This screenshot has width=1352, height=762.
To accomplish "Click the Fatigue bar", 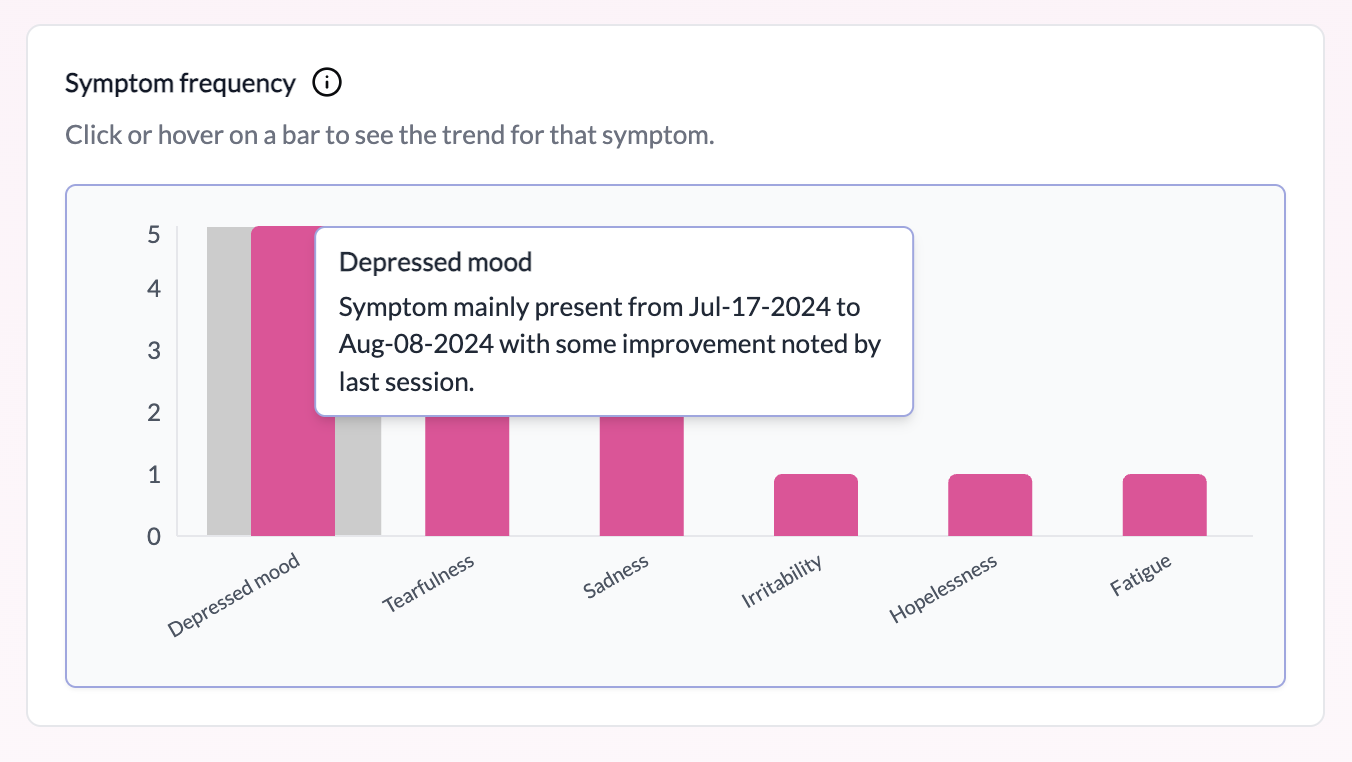I will tap(1165, 503).
